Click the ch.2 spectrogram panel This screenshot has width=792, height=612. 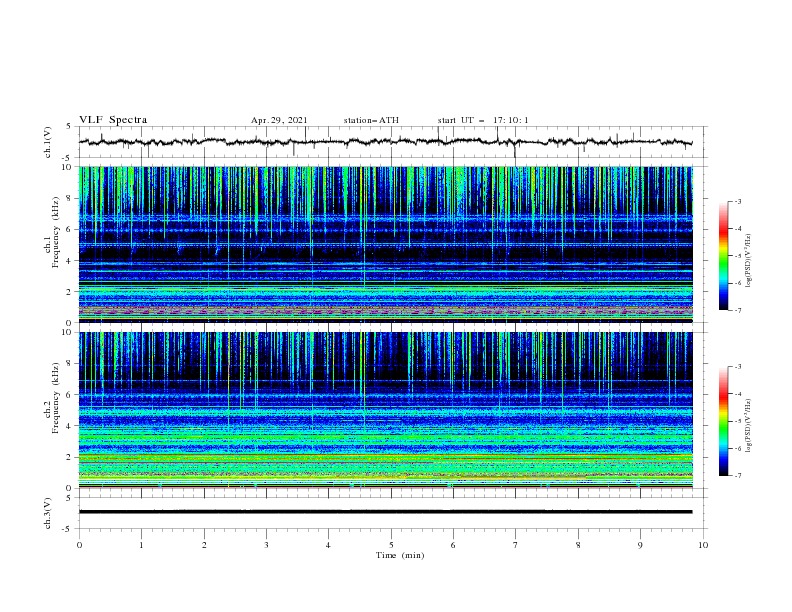(385, 410)
